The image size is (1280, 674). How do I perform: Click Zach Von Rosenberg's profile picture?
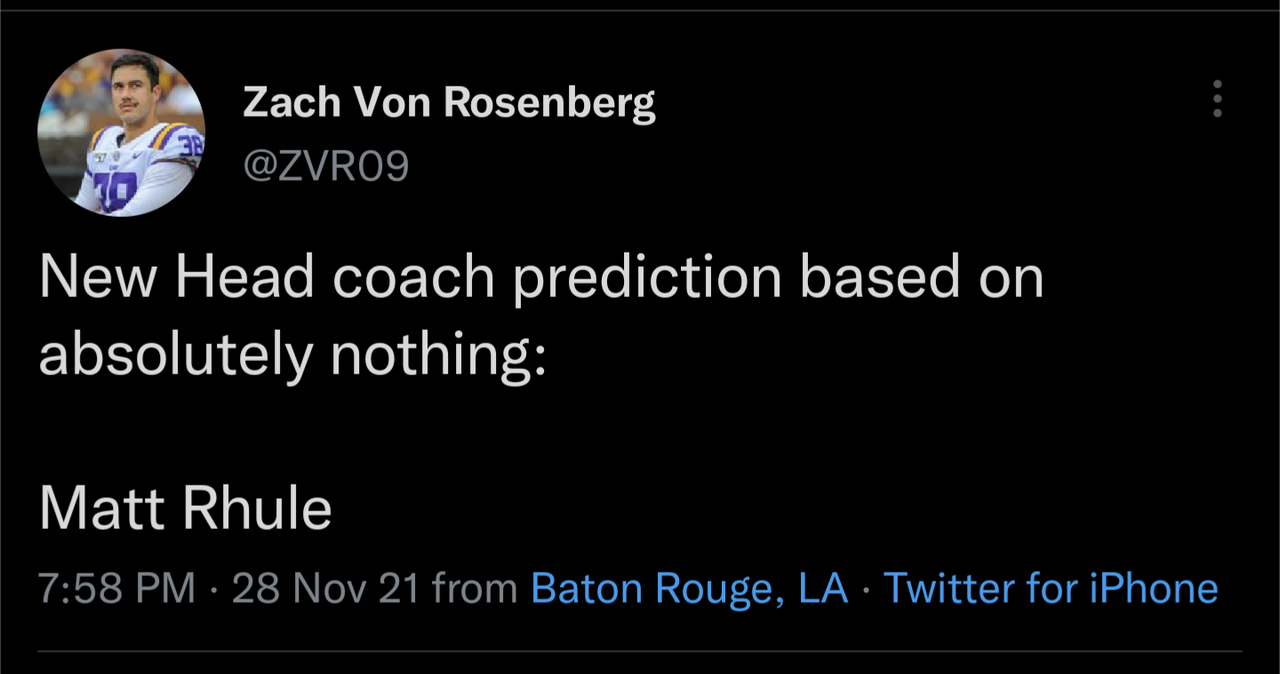[121, 132]
